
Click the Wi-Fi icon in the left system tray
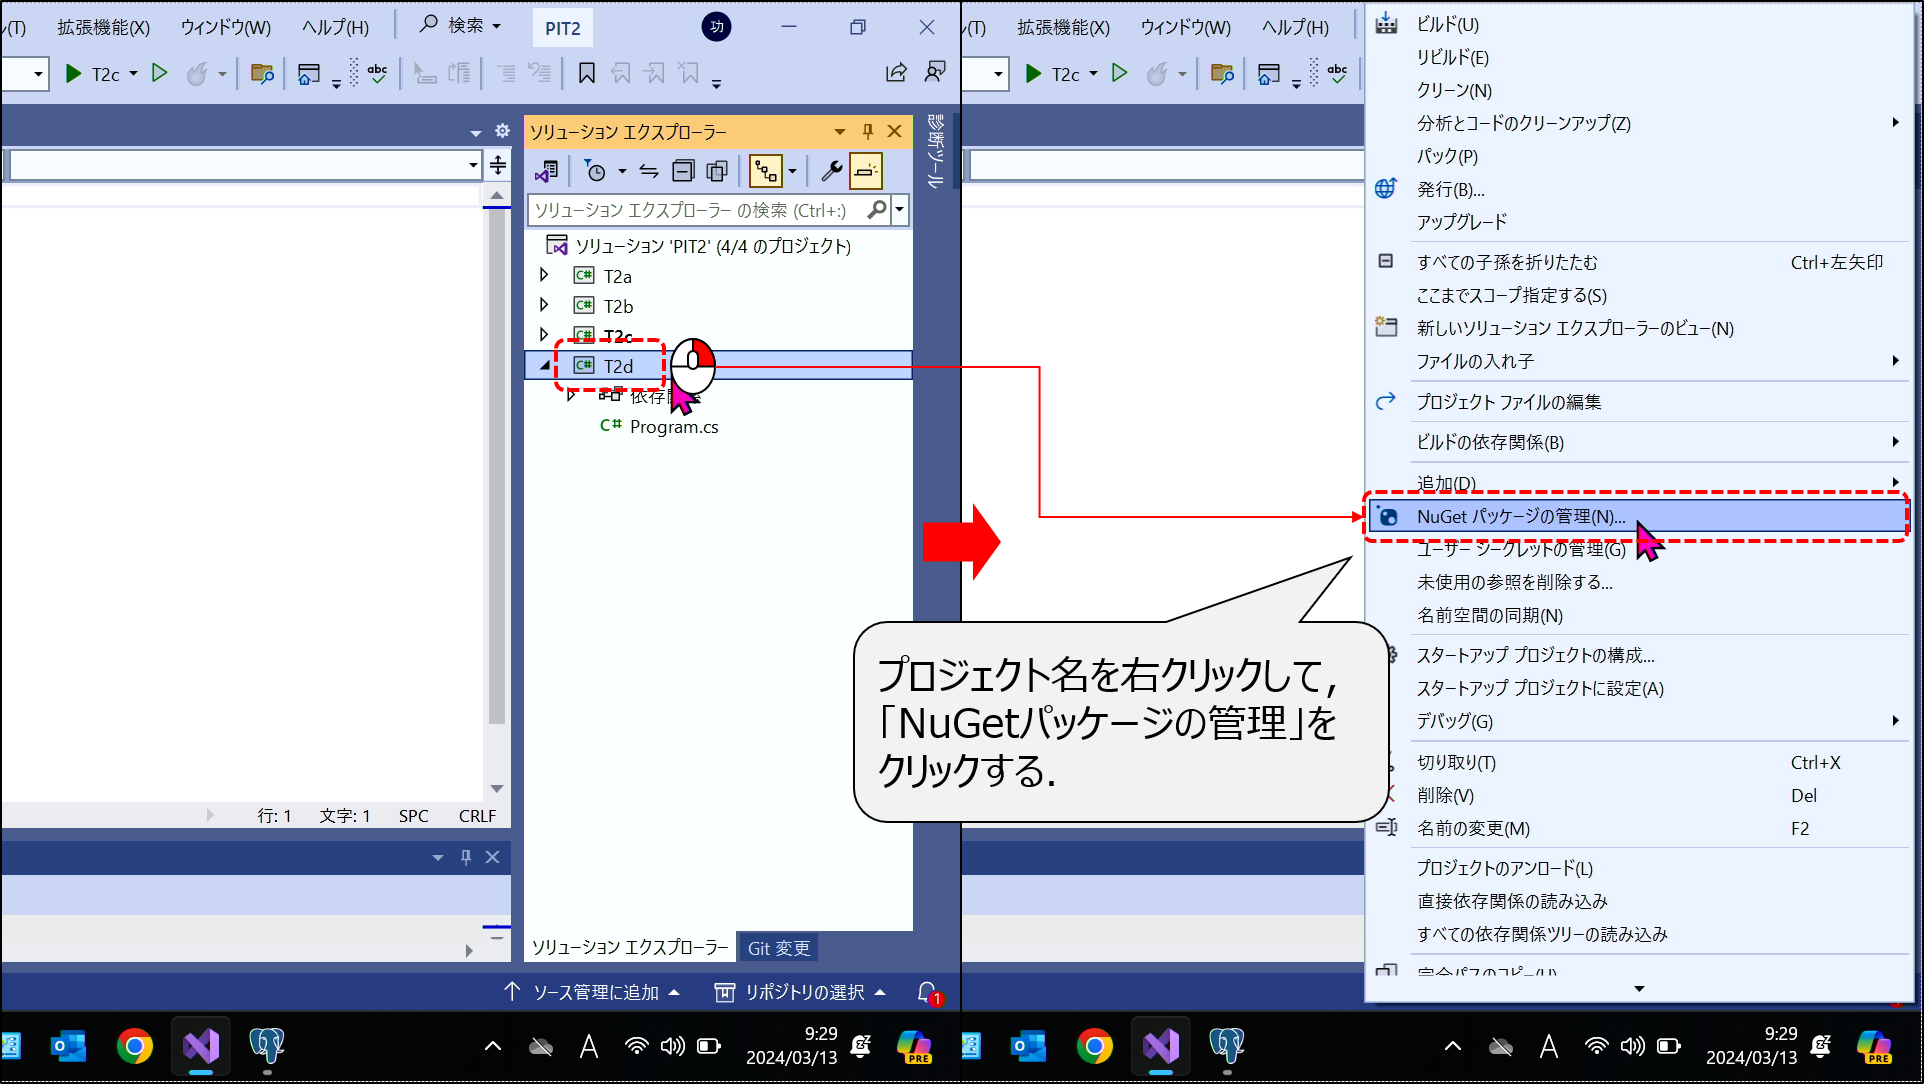636,1046
